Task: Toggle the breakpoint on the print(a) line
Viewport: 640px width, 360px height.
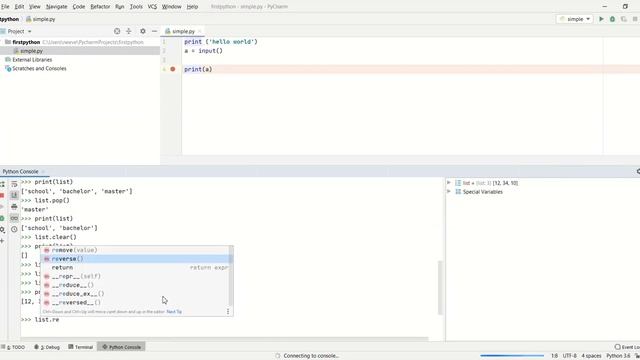Action: (x=173, y=69)
